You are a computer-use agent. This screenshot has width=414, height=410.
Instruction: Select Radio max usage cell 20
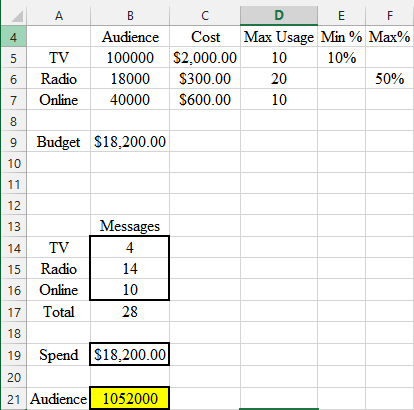(279, 79)
